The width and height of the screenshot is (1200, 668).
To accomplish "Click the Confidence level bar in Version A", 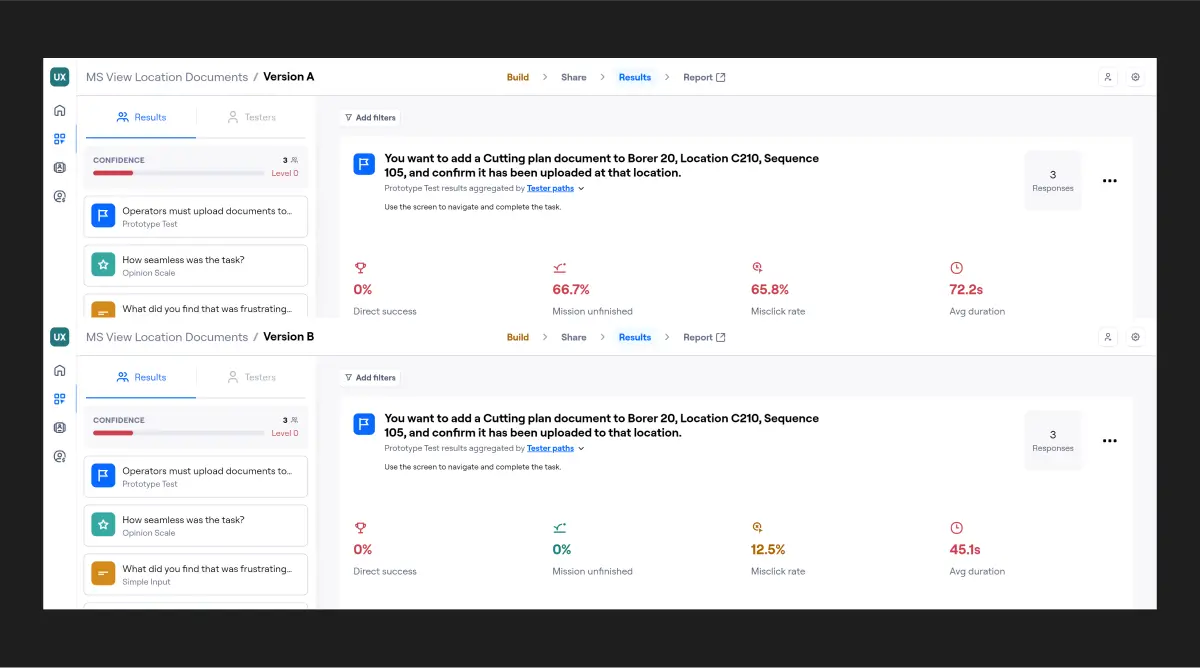I will [x=178, y=173].
